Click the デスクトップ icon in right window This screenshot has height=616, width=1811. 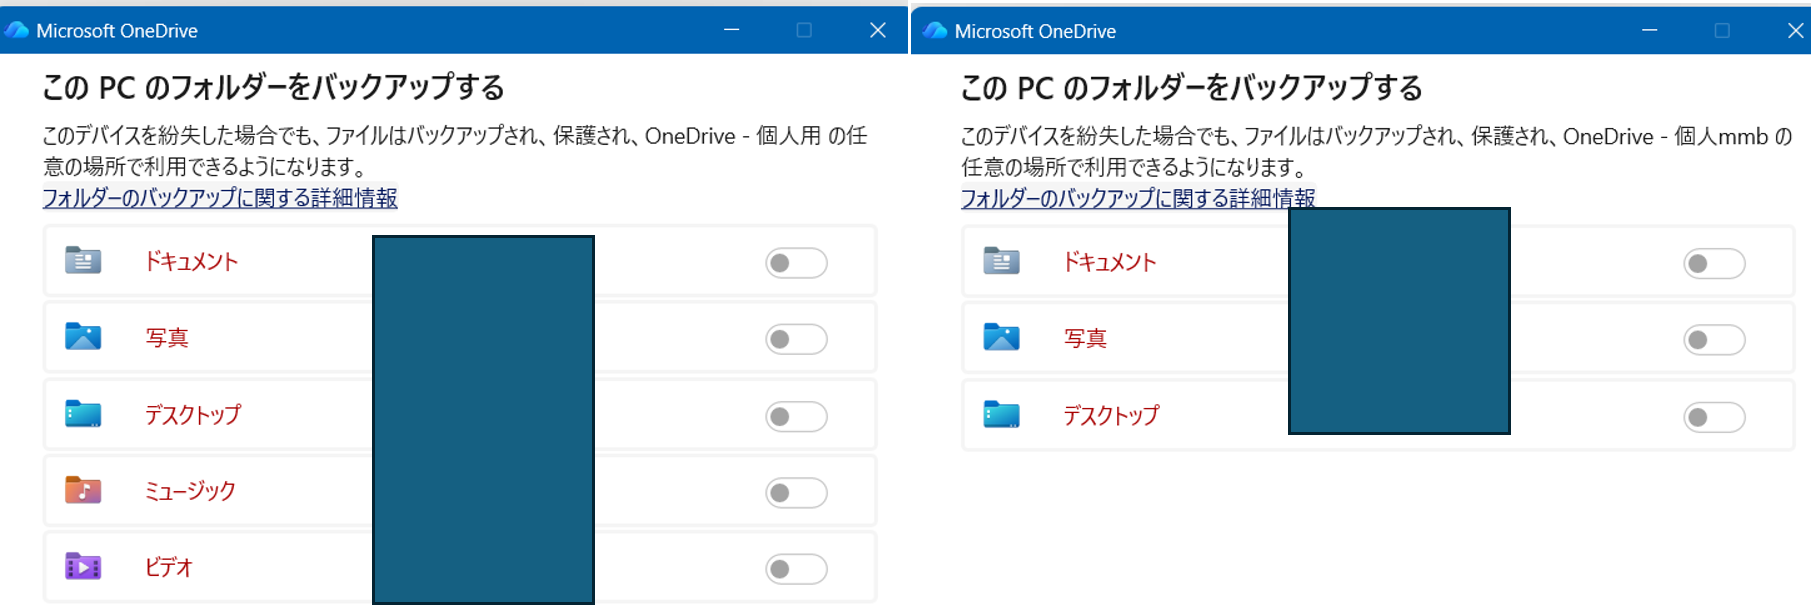[1001, 415]
